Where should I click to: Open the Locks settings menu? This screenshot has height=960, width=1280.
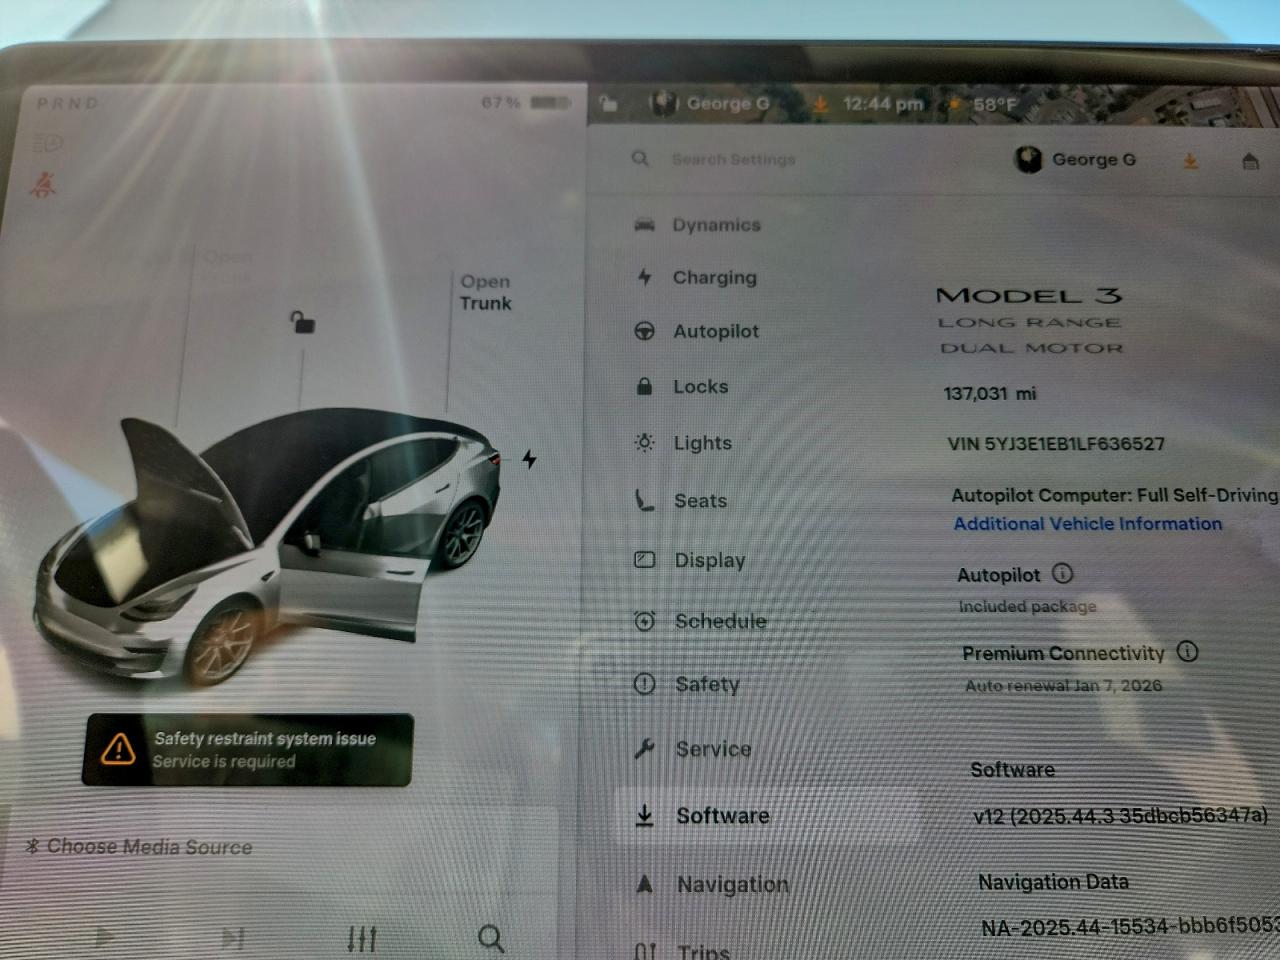tap(682, 387)
